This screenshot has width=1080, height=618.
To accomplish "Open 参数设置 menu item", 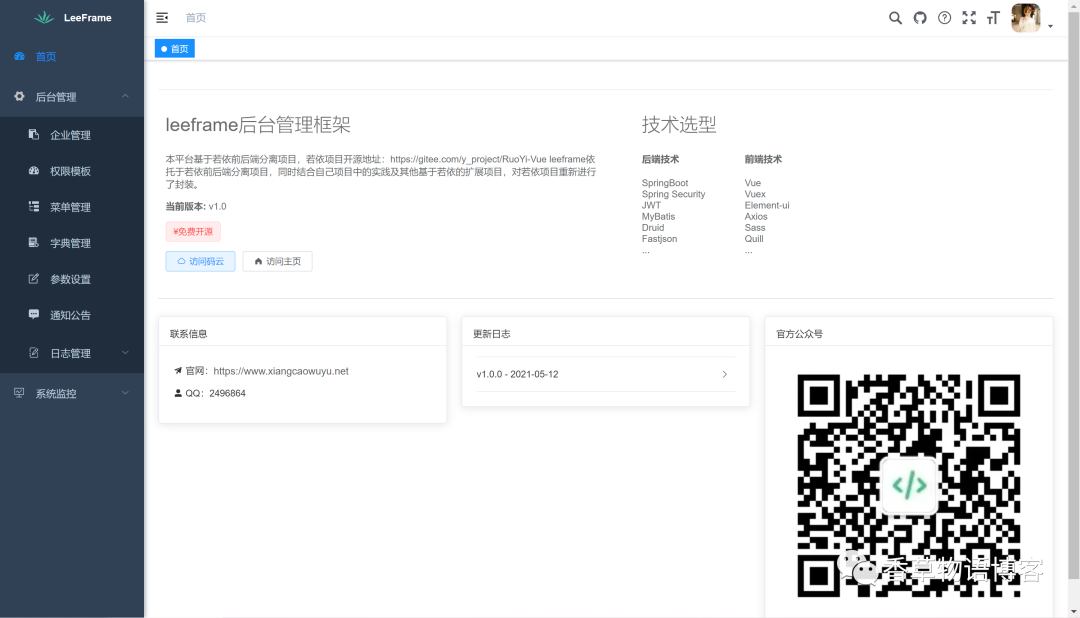I will (72, 279).
